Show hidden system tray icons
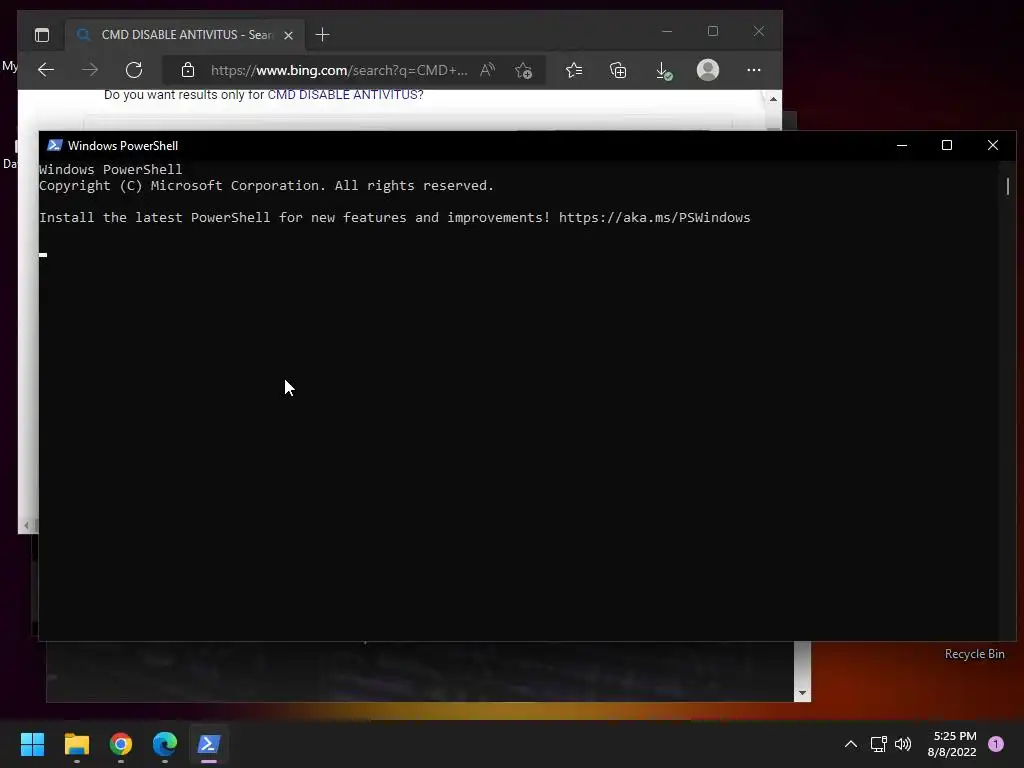This screenshot has height=768, width=1024. [x=851, y=744]
